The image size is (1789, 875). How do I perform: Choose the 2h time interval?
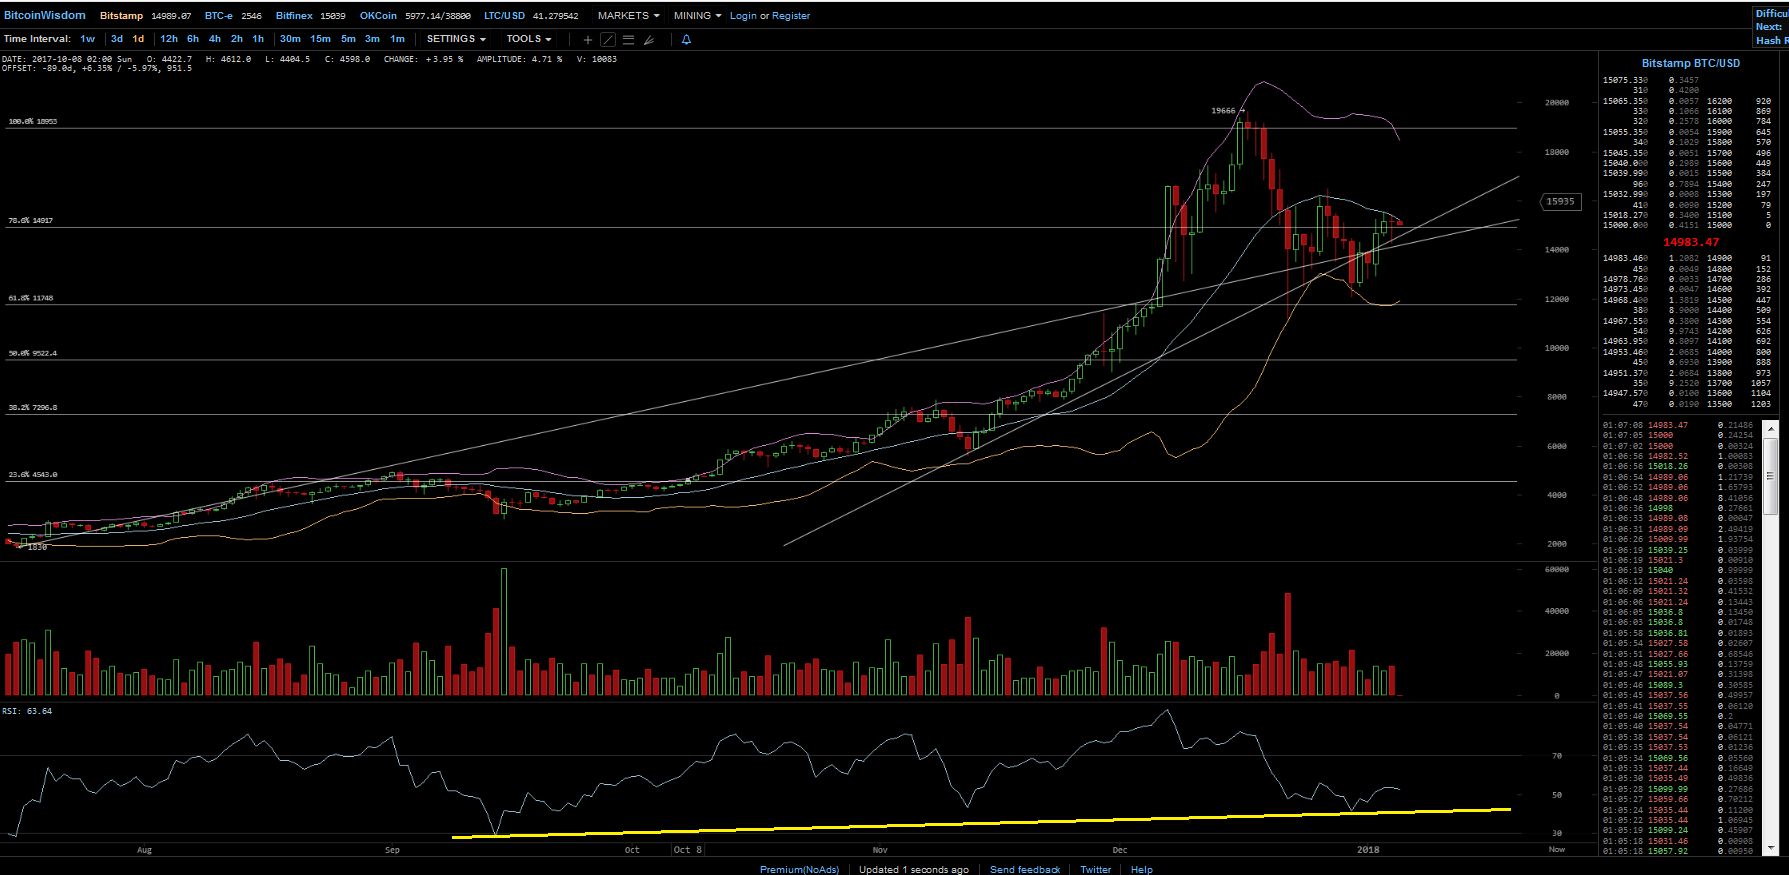click(237, 39)
